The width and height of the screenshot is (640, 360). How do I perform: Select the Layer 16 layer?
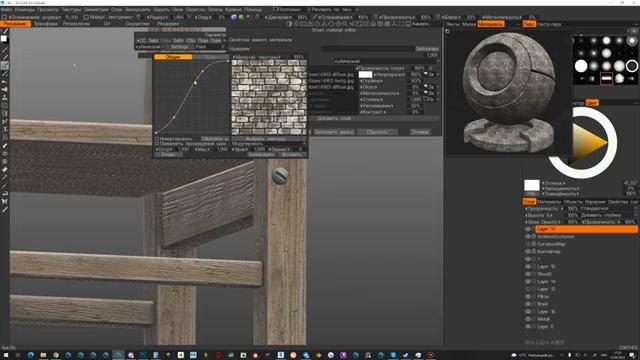(x=546, y=312)
